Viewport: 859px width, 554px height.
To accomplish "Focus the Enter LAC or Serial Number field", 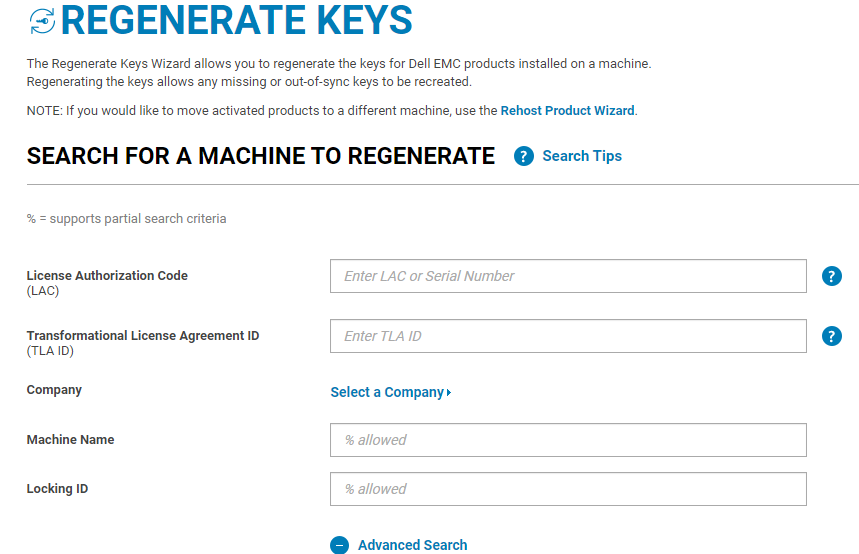I will [x=567, y=276].
